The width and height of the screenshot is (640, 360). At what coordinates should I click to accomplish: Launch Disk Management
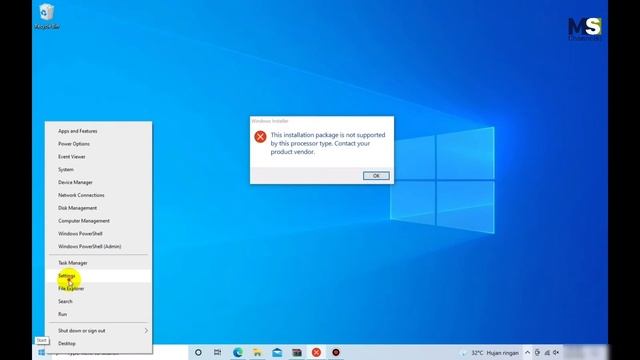point(98,208)
